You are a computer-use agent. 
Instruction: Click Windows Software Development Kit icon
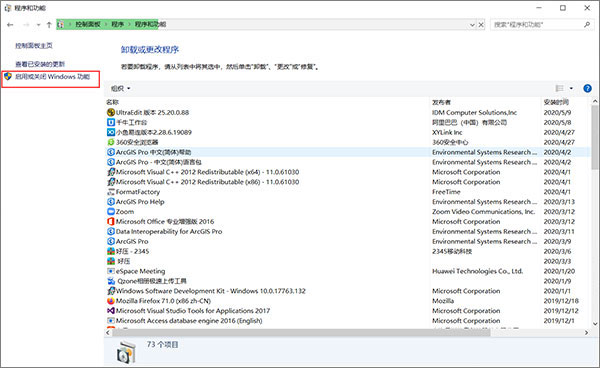coord(111,291)
